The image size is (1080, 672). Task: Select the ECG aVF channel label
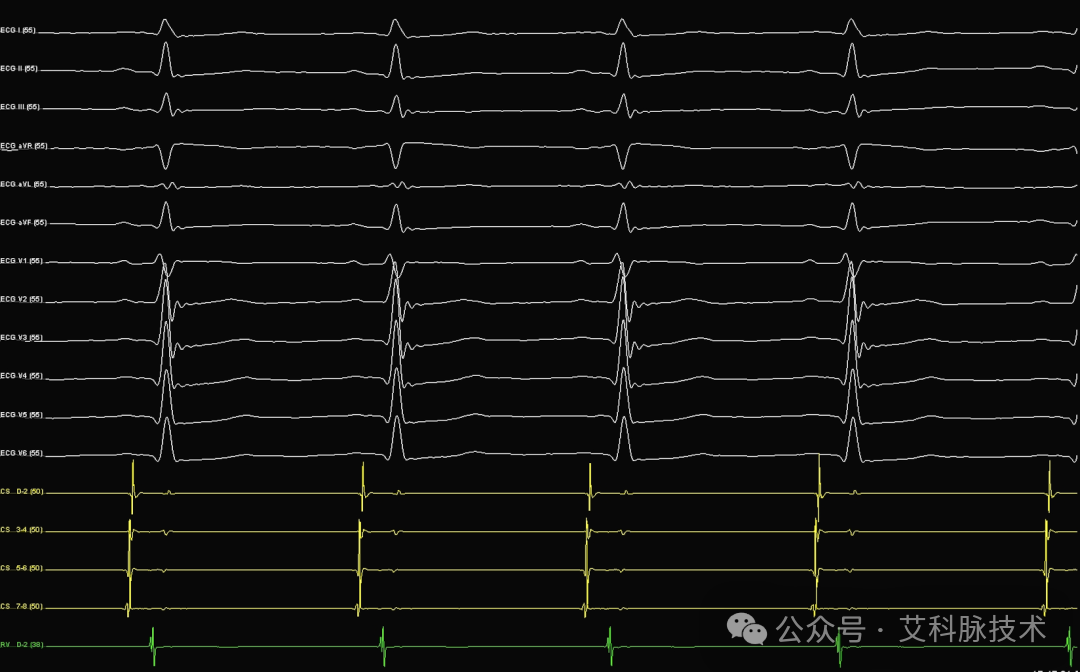pos(24,223)
